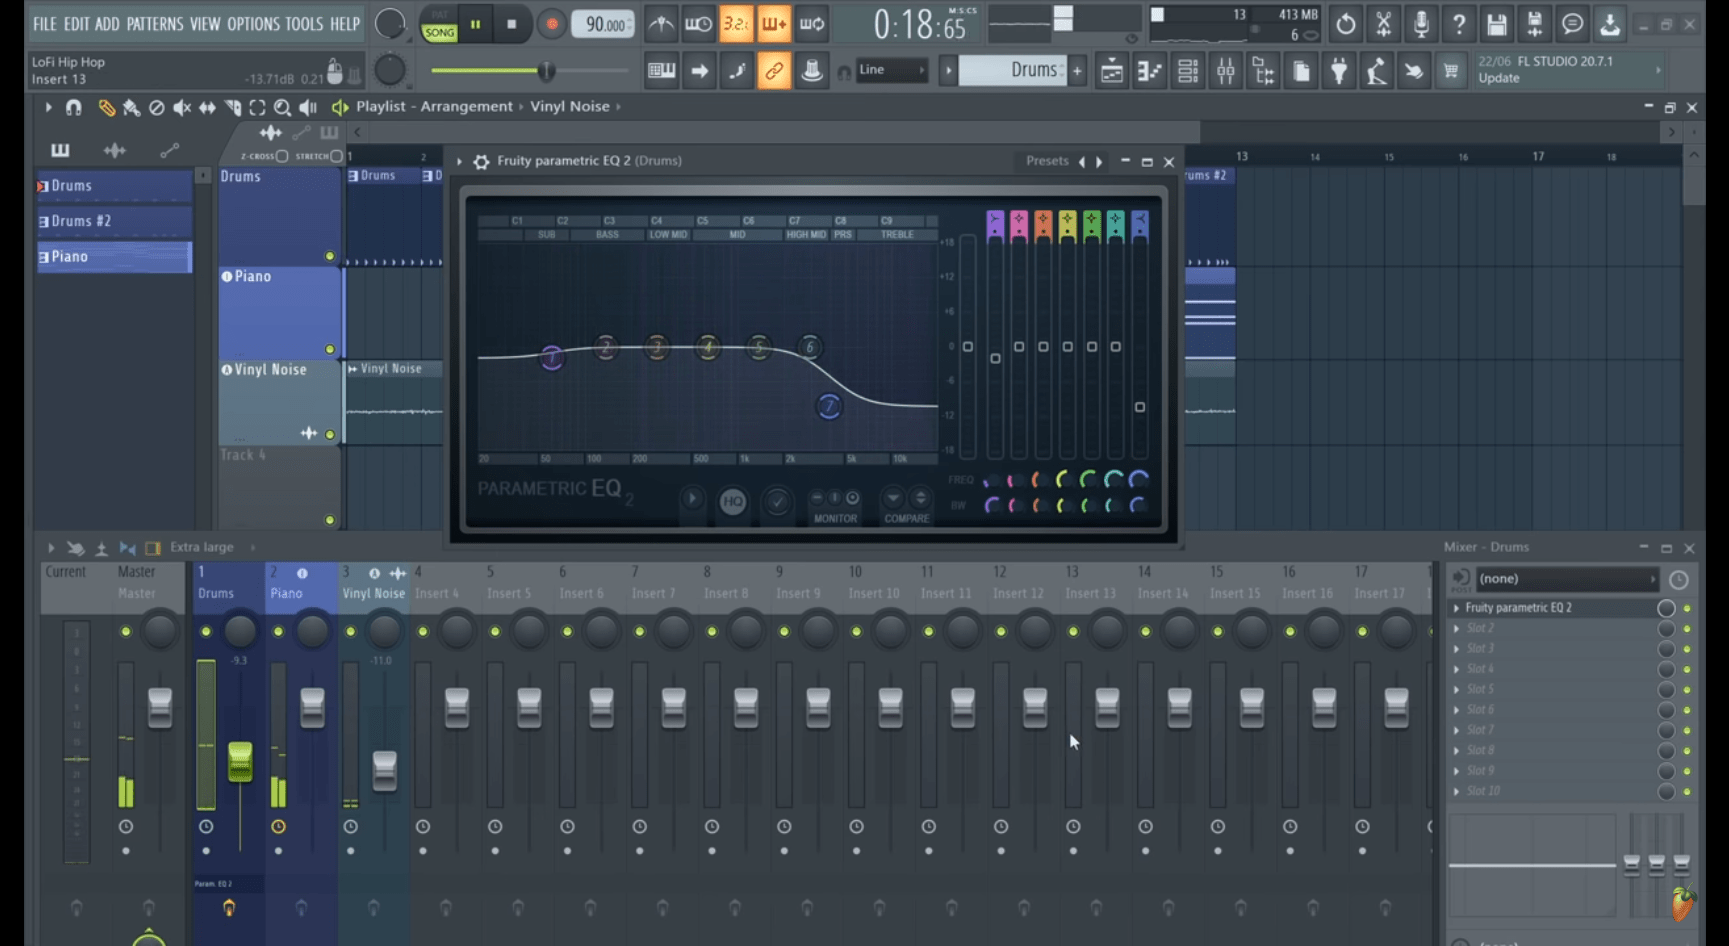Mute the Piano playlist track
The height and width of the screenshot is (946, 1729).
[330, 349]
